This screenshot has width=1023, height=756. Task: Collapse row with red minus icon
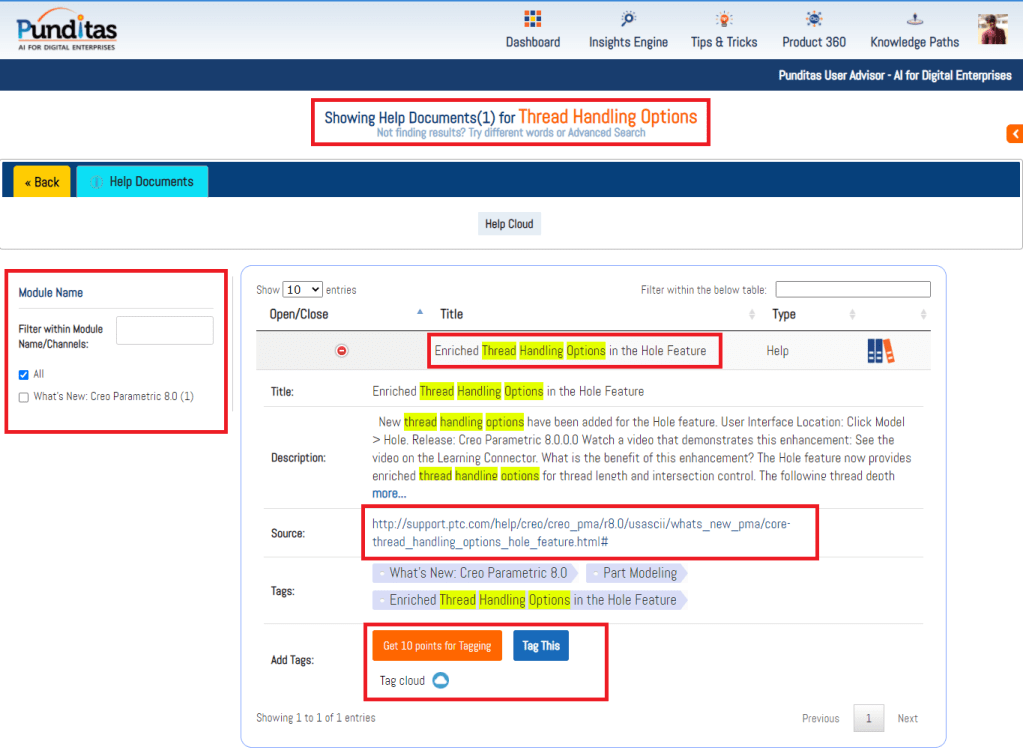[342, 351]
